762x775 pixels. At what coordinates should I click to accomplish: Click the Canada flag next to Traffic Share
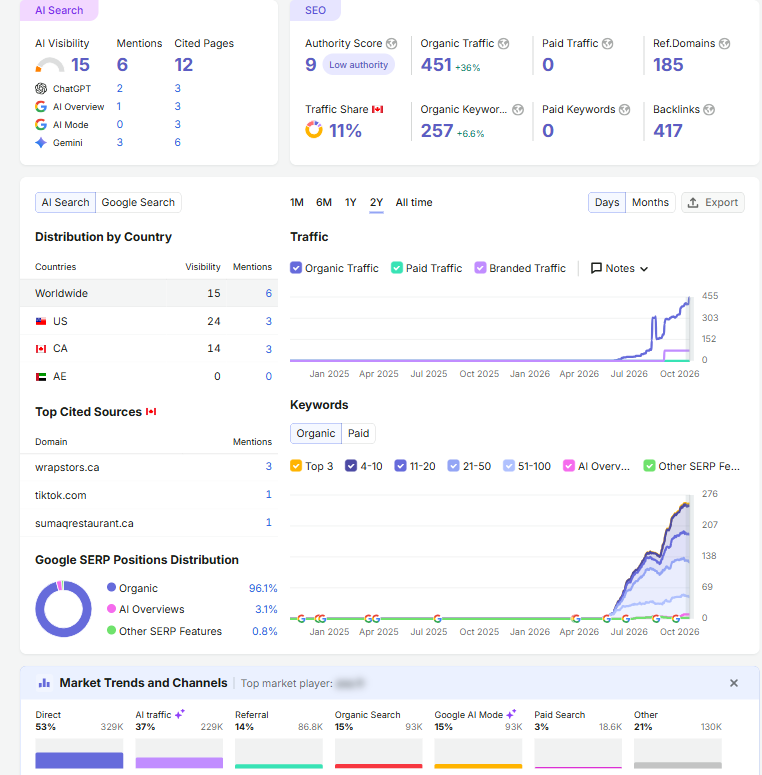[x=378, y=109]
